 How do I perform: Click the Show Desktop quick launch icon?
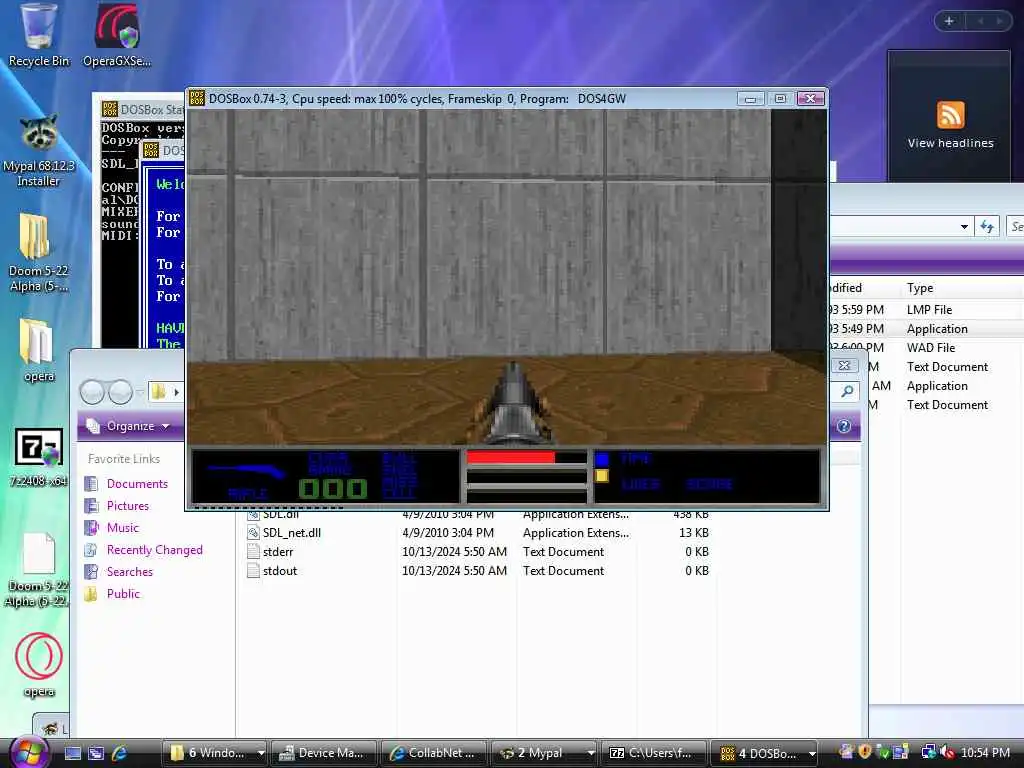[x=72, y=753]
